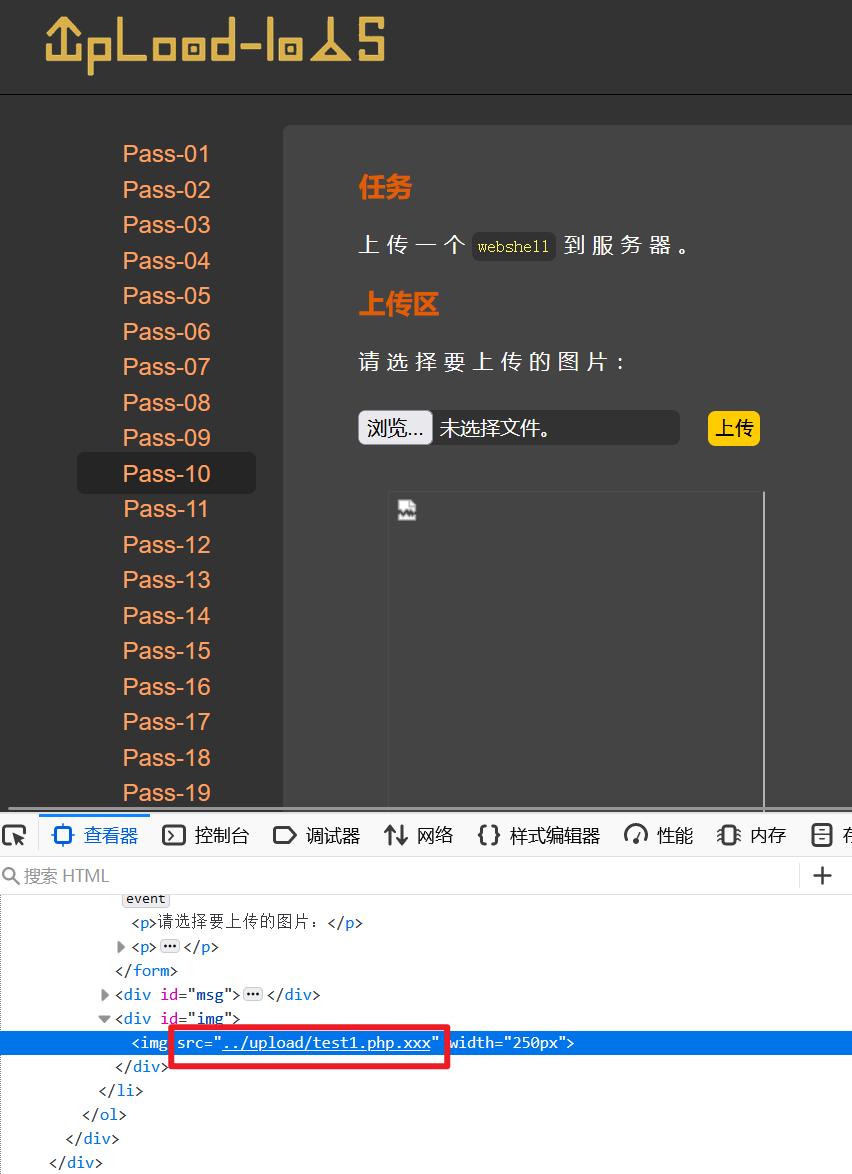Choose Pass-16 from the list

166,687
